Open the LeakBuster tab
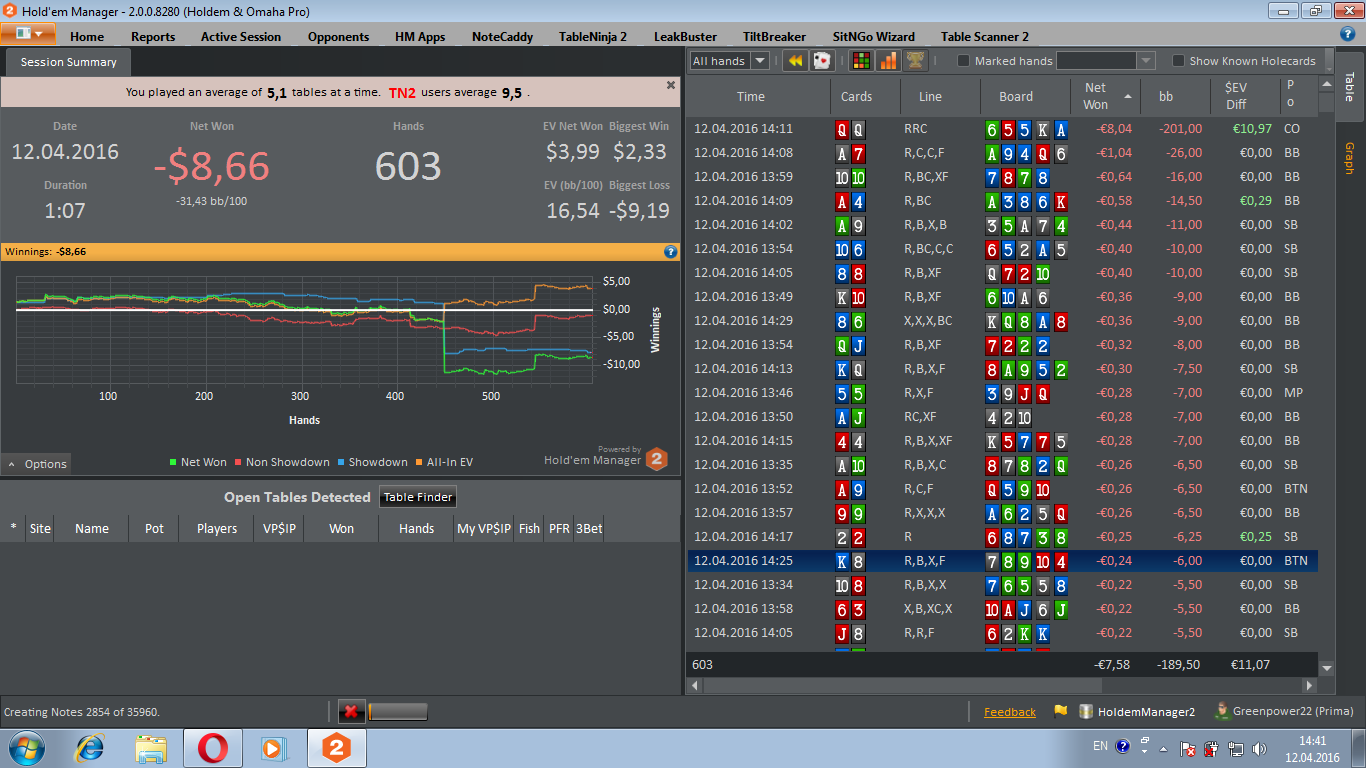Image resolution: width=1366 pixels, height=768 pixels. click(685, 37)
